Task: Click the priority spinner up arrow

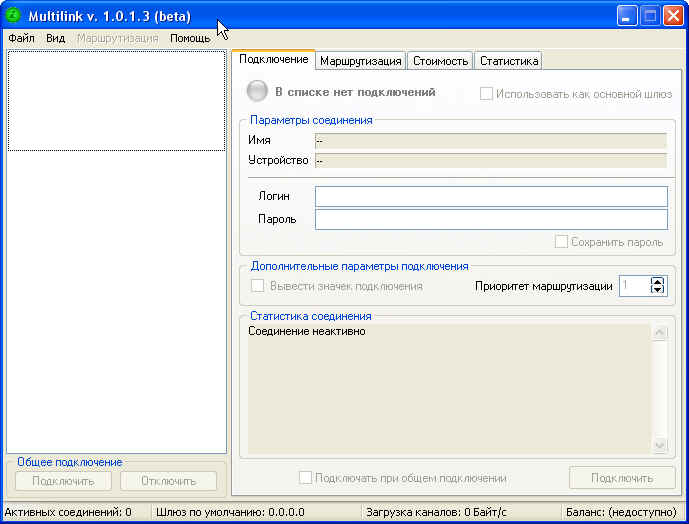Action: [x=657, y=281]
